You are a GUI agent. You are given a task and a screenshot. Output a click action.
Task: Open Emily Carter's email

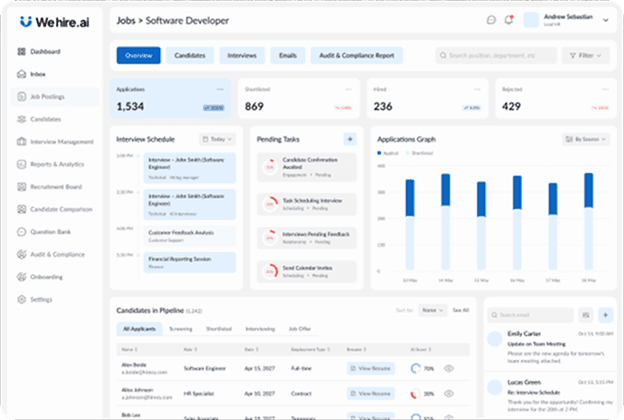point(550,347)
